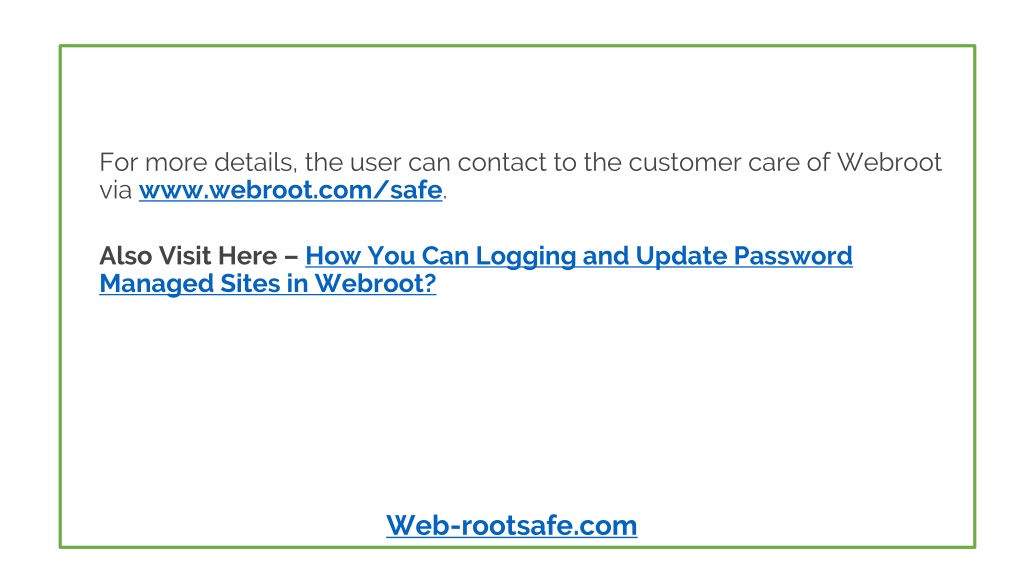The image size is (1024, 576).
Task: Click the "Managed Sites in Webroot?" link line
Action: (x=268, y=283)
